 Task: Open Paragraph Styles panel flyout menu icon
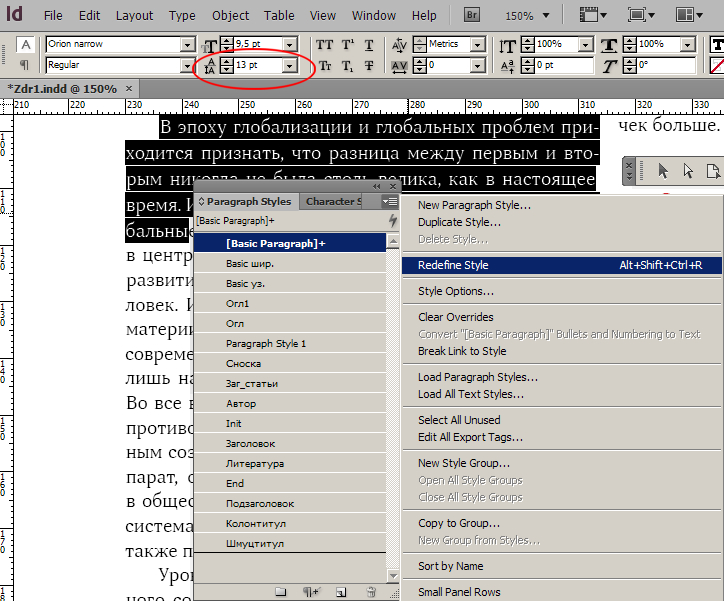click(390, 201)
